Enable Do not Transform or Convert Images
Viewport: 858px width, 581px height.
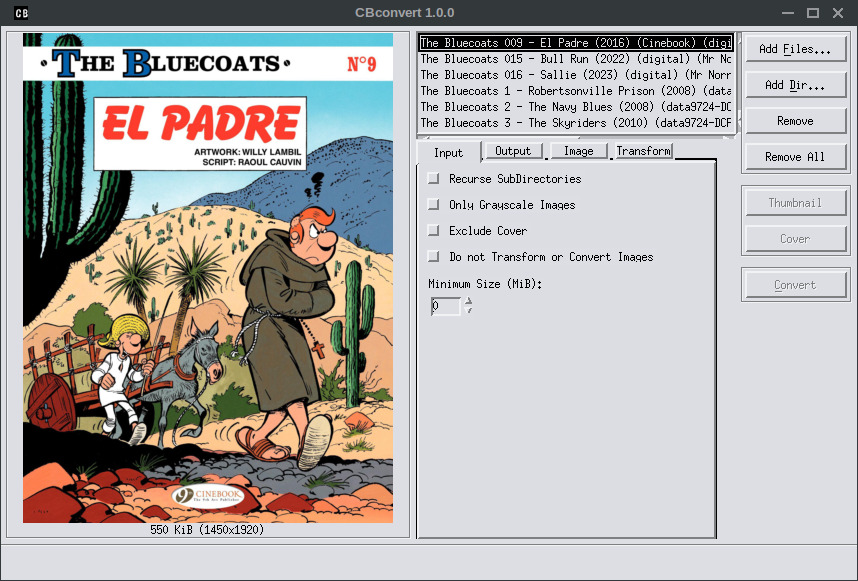click(433, 257)
